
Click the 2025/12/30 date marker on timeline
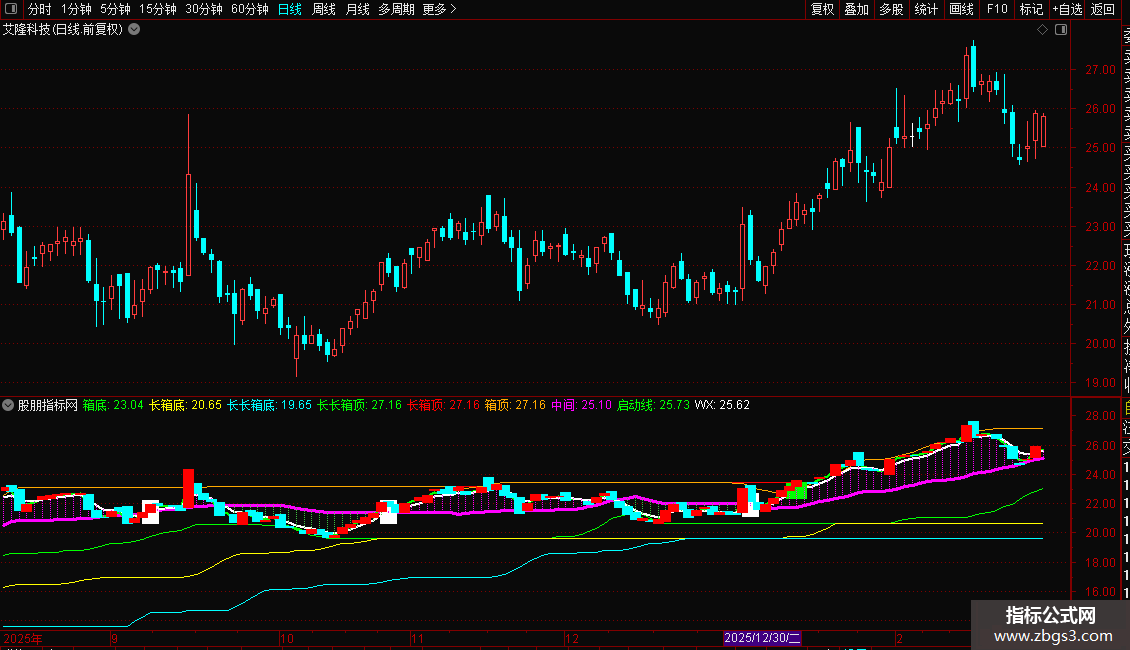(x=764, y=638)
